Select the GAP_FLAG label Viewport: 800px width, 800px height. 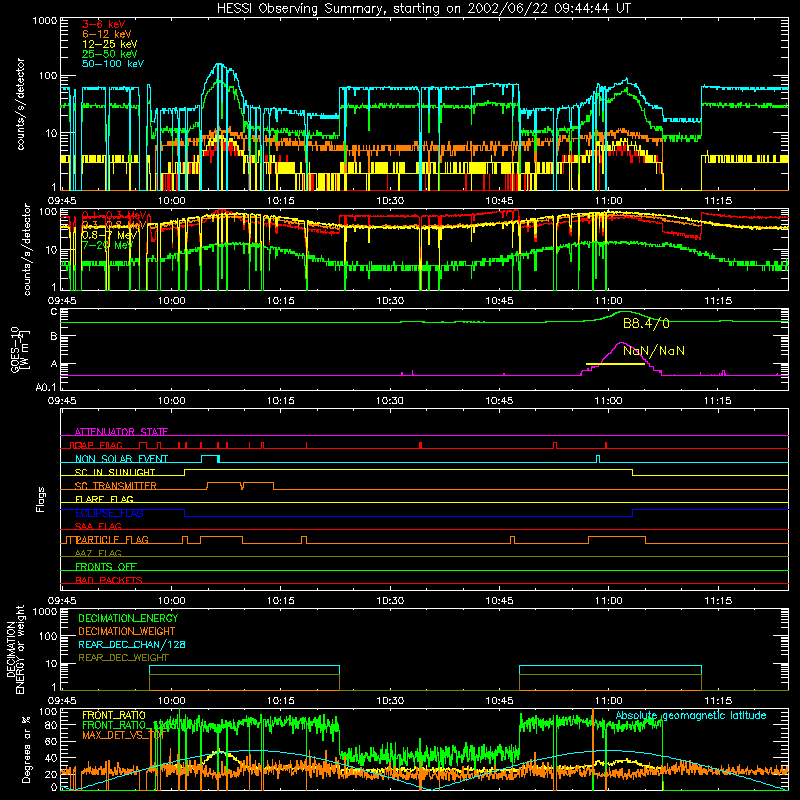click(x=98, y=445)
